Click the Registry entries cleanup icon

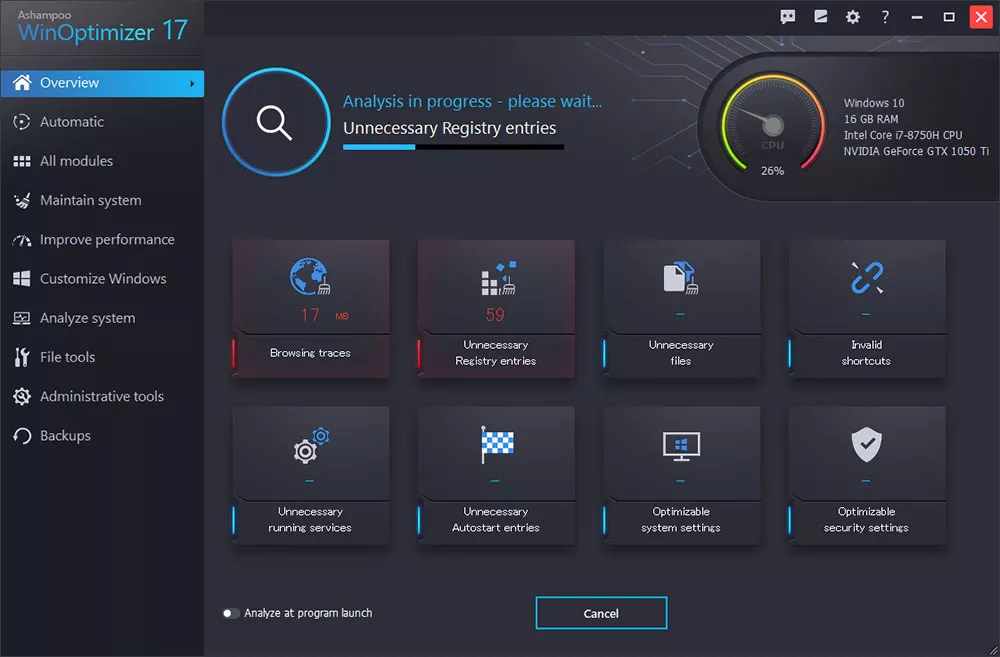(497, 277)
